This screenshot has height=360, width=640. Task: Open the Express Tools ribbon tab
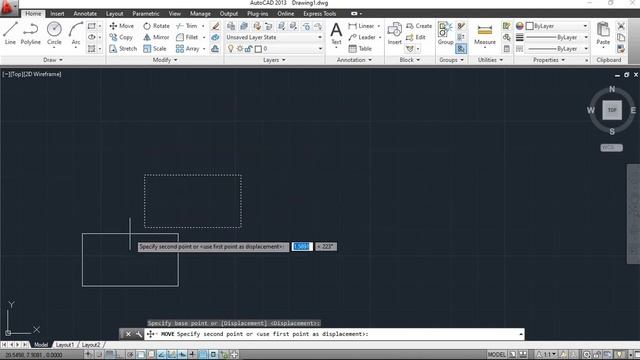tap(319, 13)
